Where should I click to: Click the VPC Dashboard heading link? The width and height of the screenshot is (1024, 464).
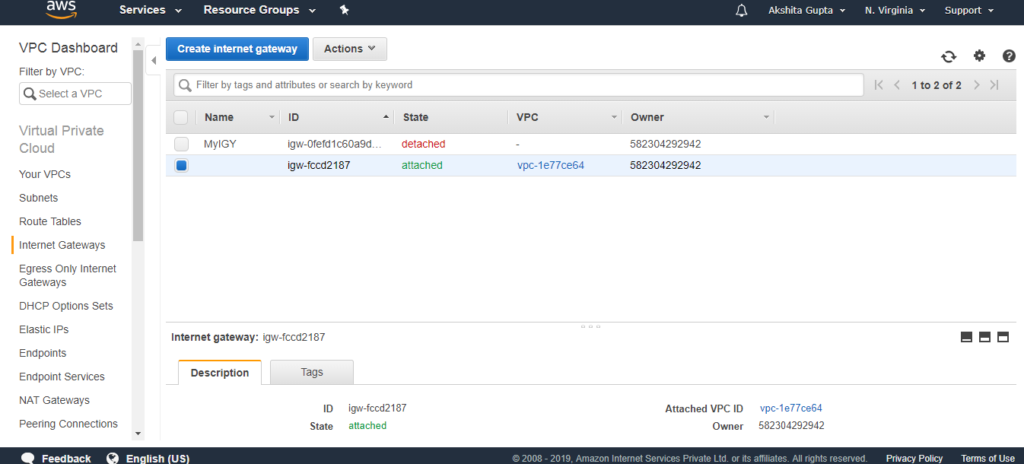tap(69, 48)
